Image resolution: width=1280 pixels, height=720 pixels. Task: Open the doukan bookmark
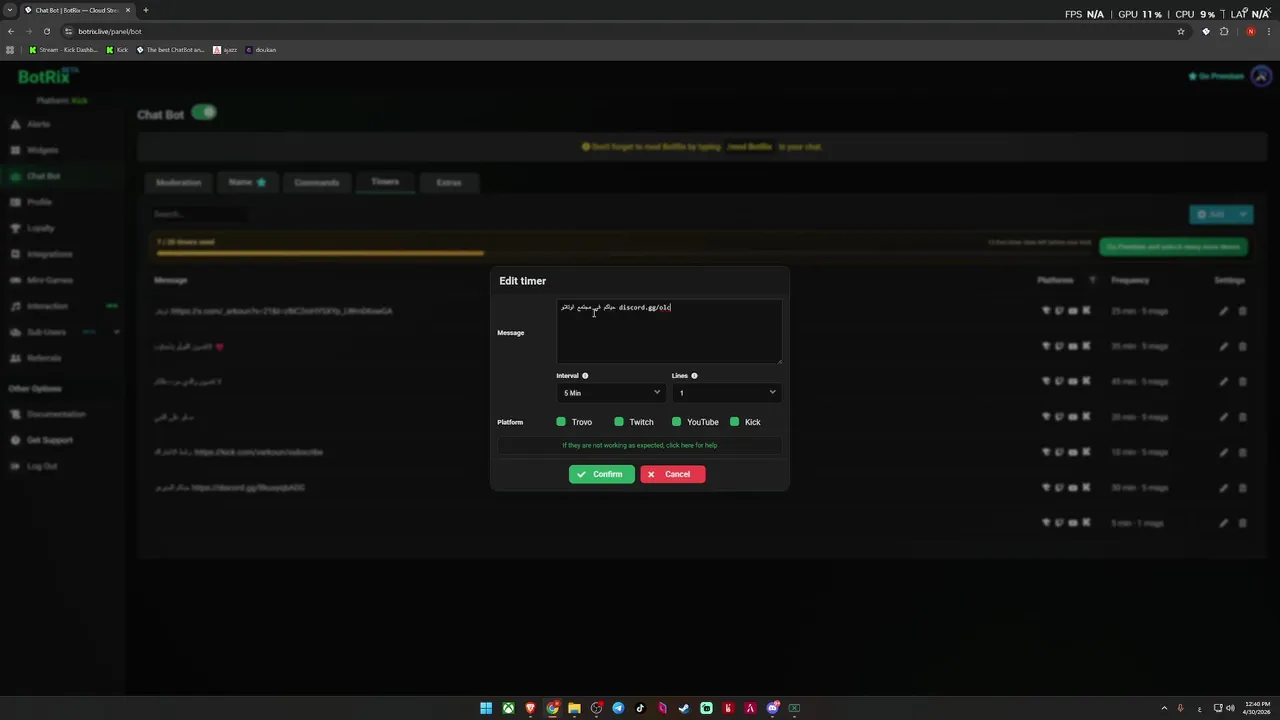[x=261, y=50]
